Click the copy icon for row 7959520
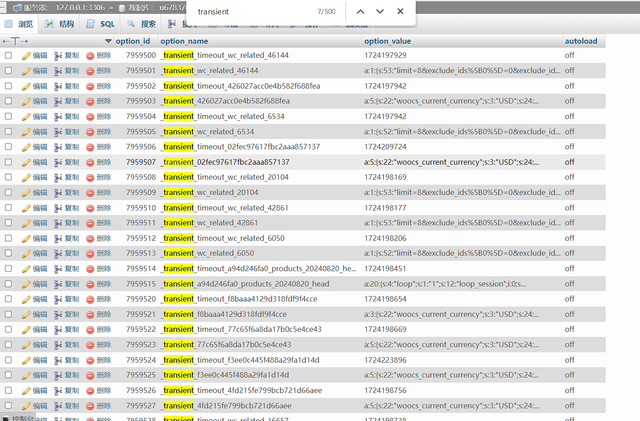Viewport: 640px width, 421px height. coord(58,300)
